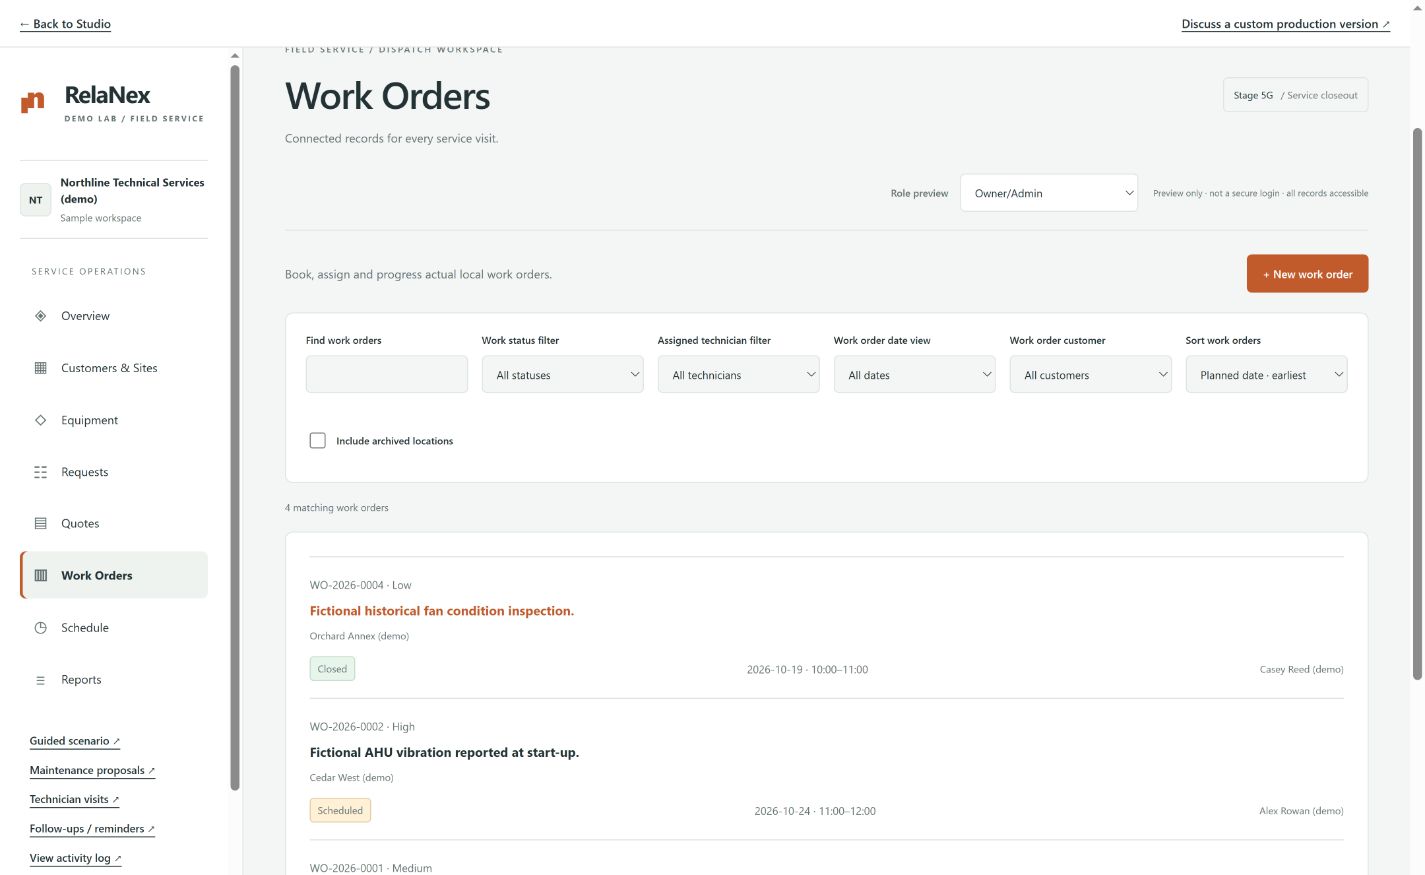Expand the Work order customer dropdown
This screenshot has height=875, width=1425.
1091,375
